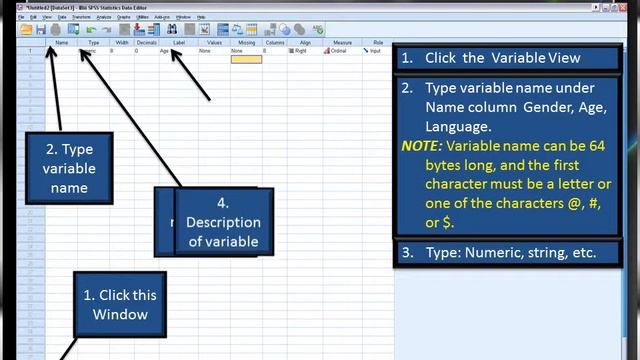The height and width of the screenshot is (360, 640).
Task: Open the Variables info icon
Action: (154, 30)
